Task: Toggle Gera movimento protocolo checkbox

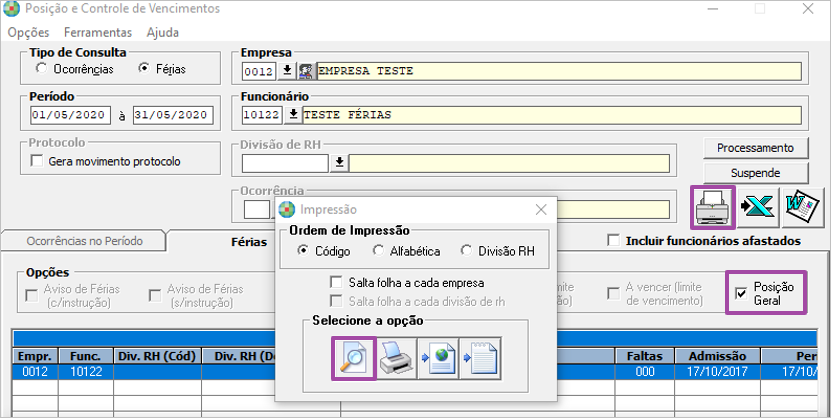Action: click(x=37, y=161)
